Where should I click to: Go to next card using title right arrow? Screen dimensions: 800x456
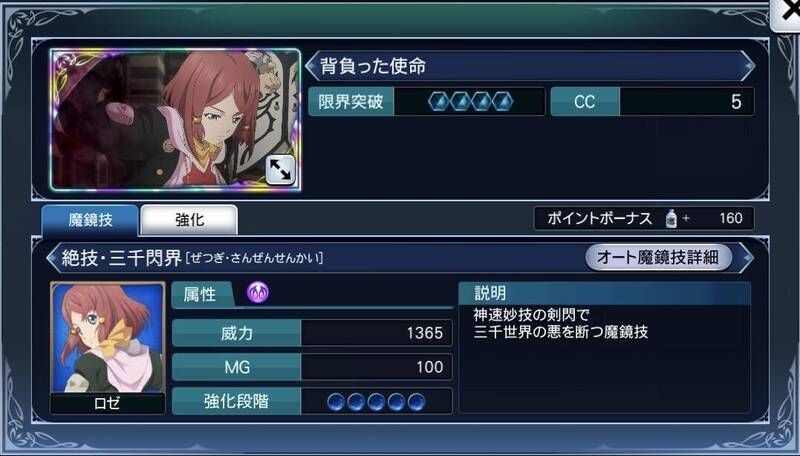click(748, 66)
